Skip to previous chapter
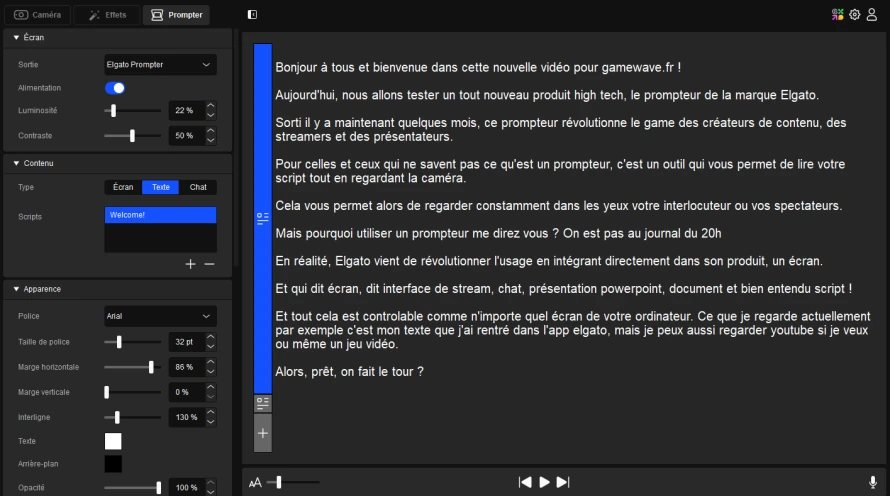The height and width of the screenshot is (496, 890). (525, 482)
